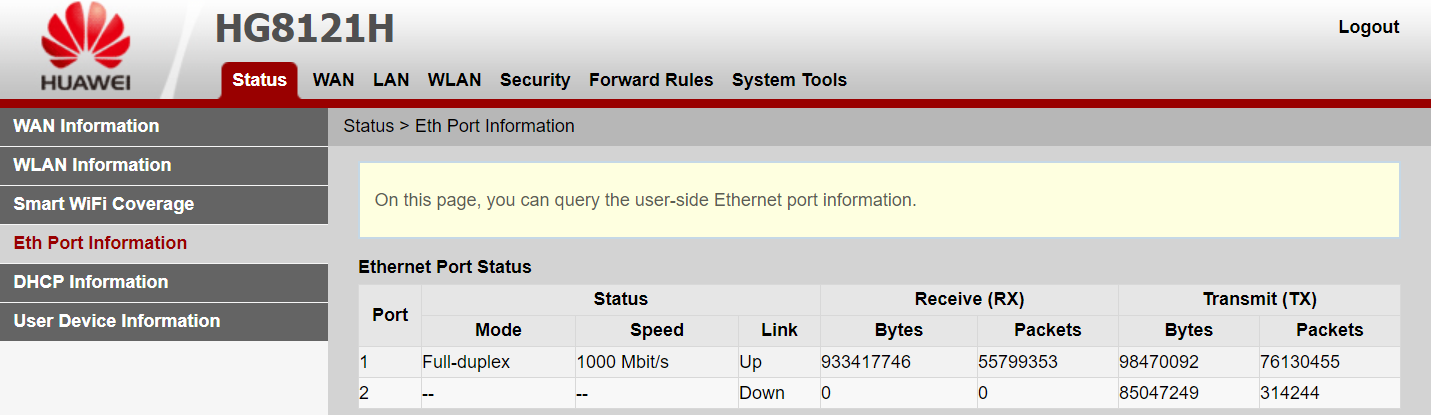The image size is (1437, 415).
Task: Open DHCP Information page
Action: 164,282
